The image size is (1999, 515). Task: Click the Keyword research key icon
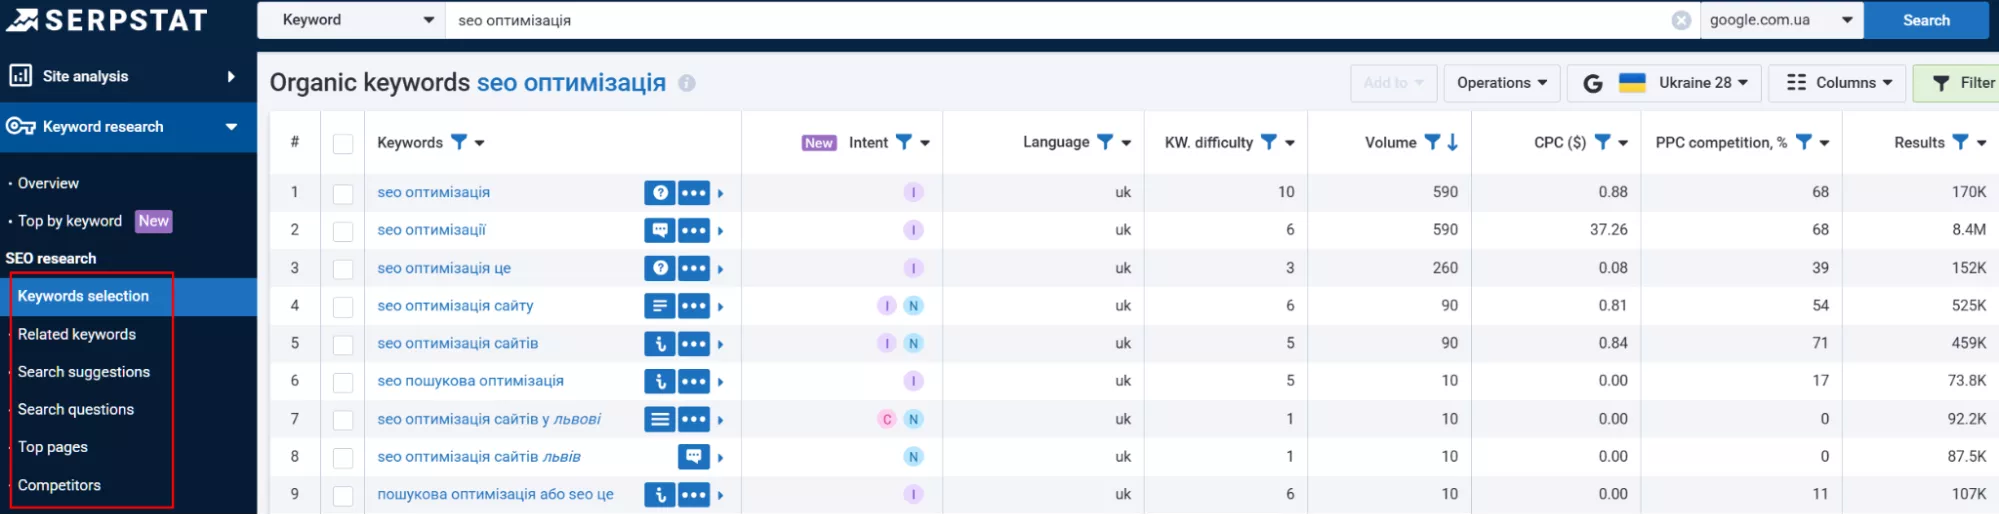[x=20, y=126]
